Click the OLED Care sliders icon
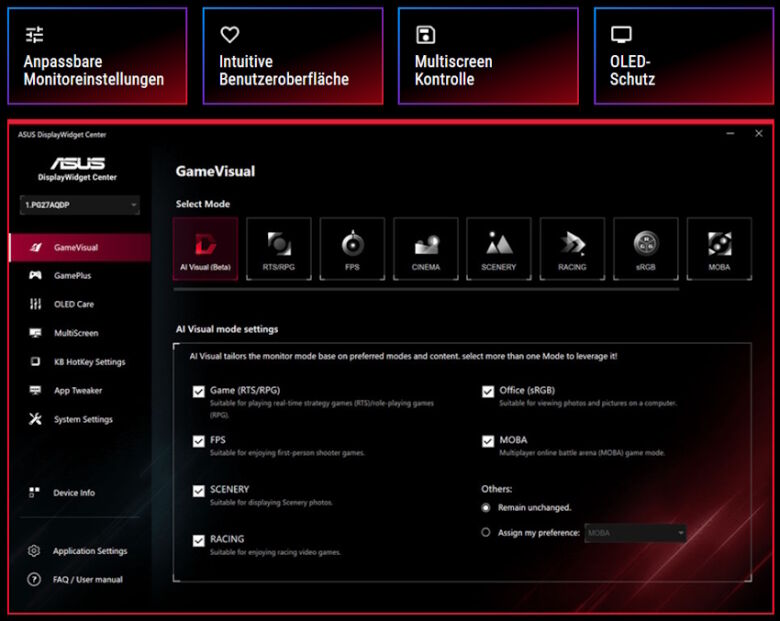The width and height of the screenshot is (780, 621). click(35, 304)
